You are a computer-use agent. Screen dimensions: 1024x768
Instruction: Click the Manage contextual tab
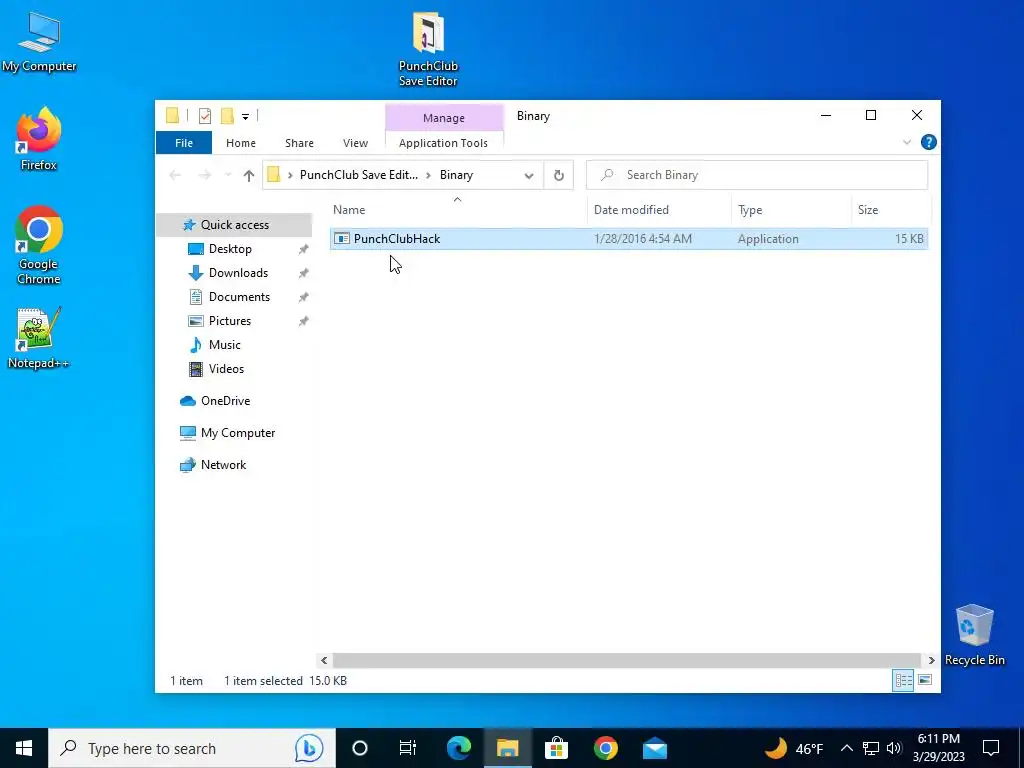[x=444, y=118]
